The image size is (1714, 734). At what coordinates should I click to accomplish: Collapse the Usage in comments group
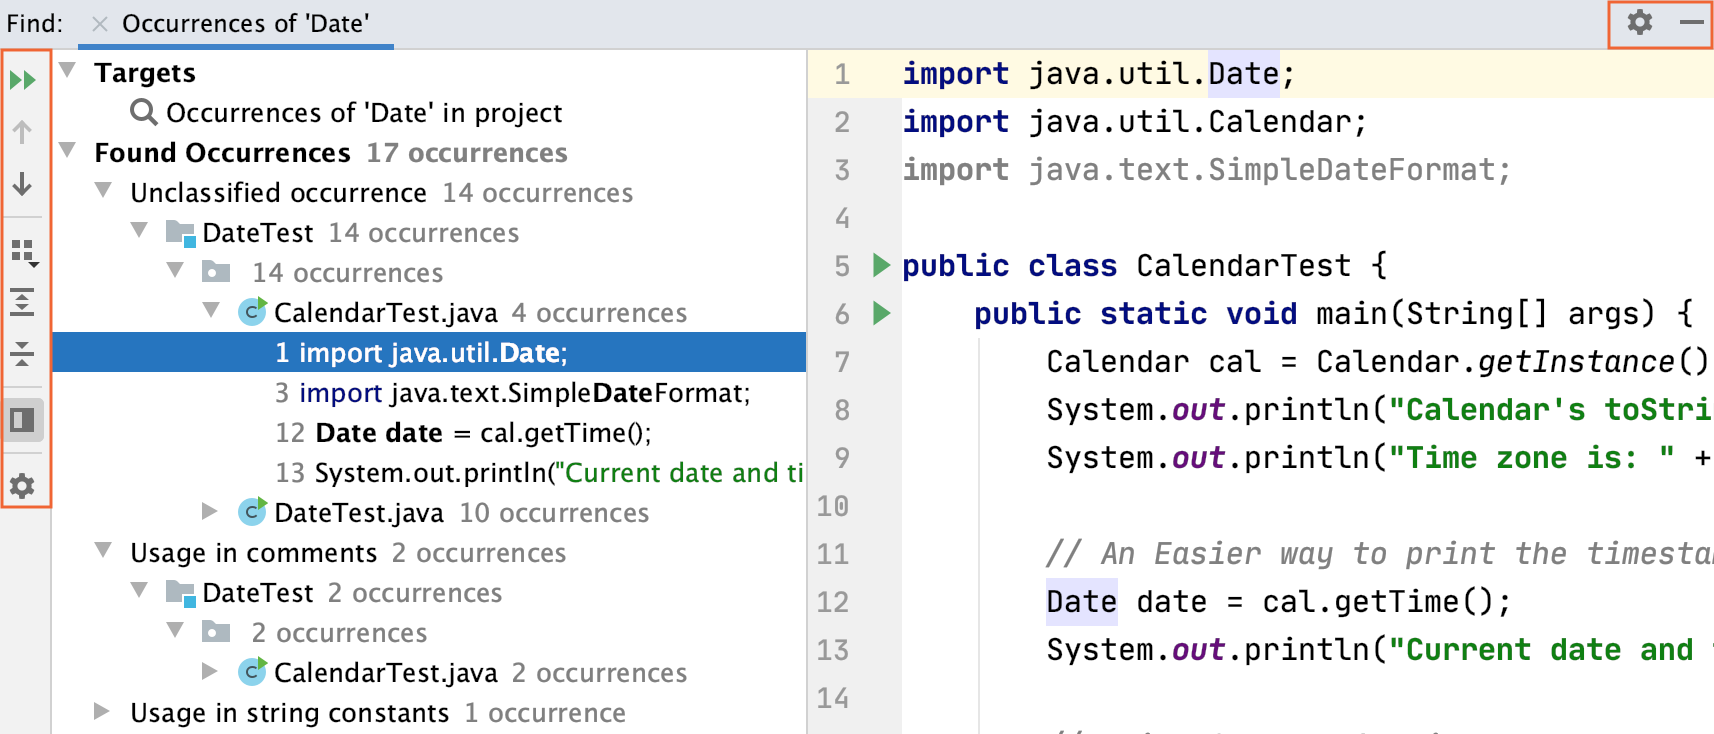[x=104, y=551]
